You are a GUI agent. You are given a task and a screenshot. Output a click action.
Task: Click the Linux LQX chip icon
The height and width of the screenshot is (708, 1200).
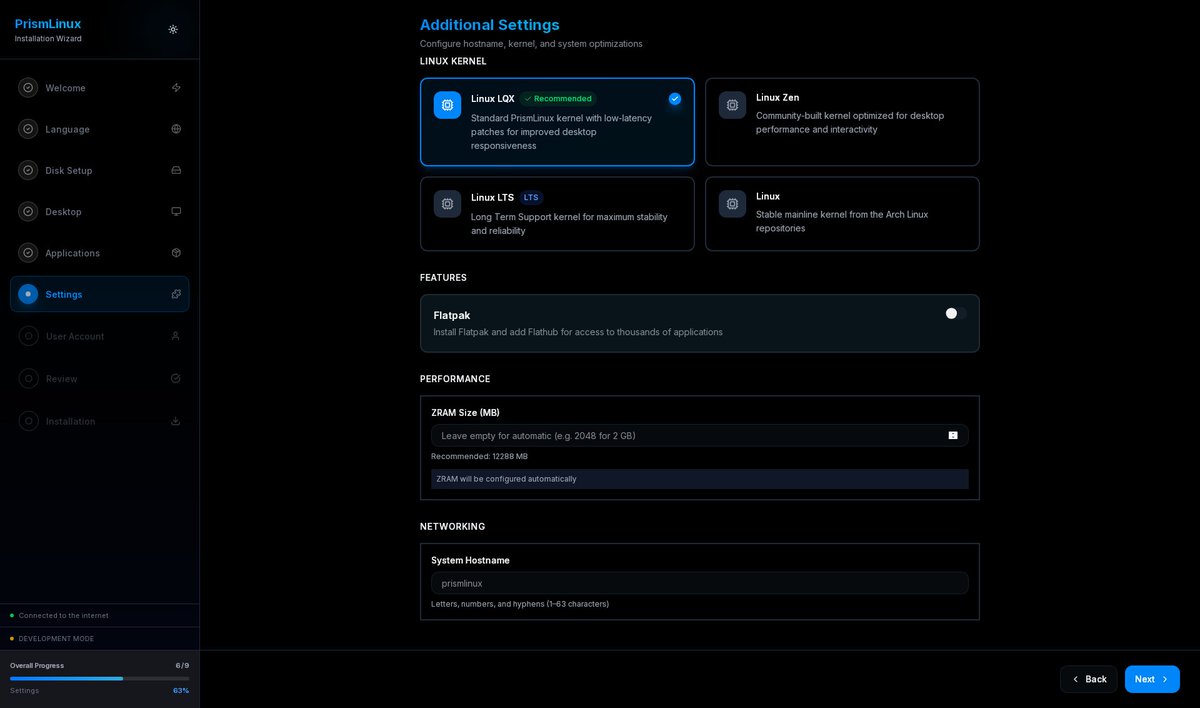(x=447, y=105)
